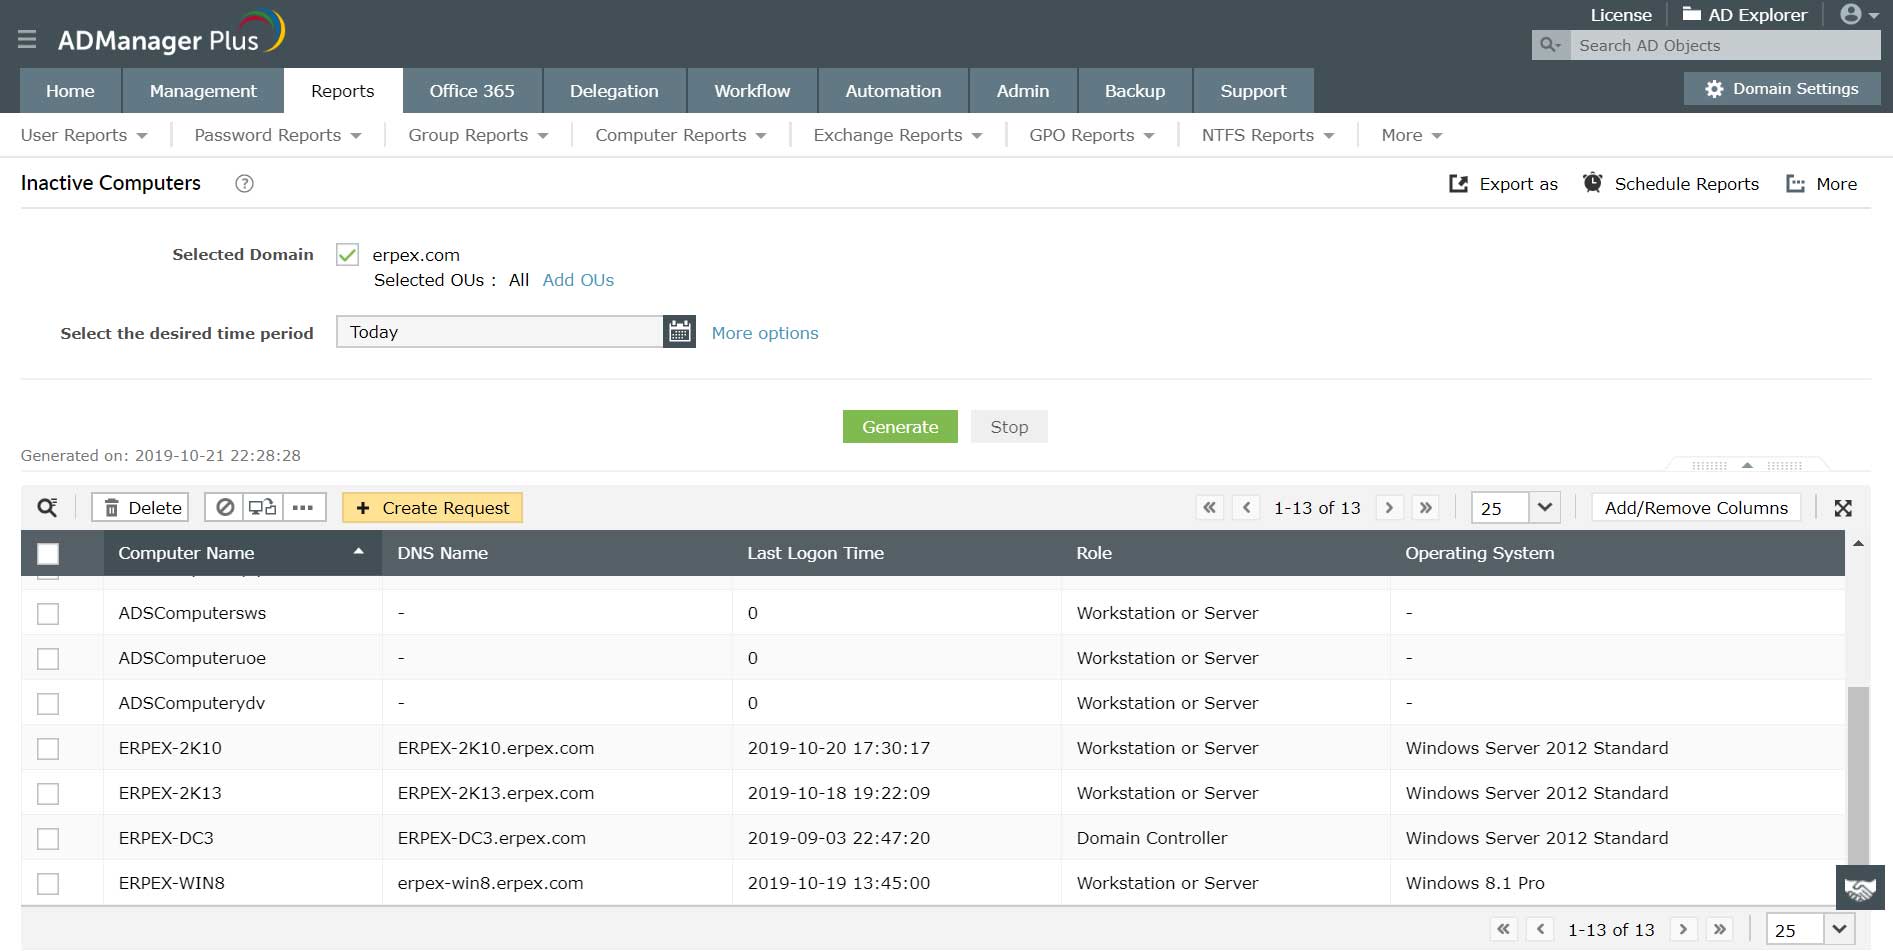Switch to the Home tab
This screenshot has width=1893, height=951.
pos(70,91)
